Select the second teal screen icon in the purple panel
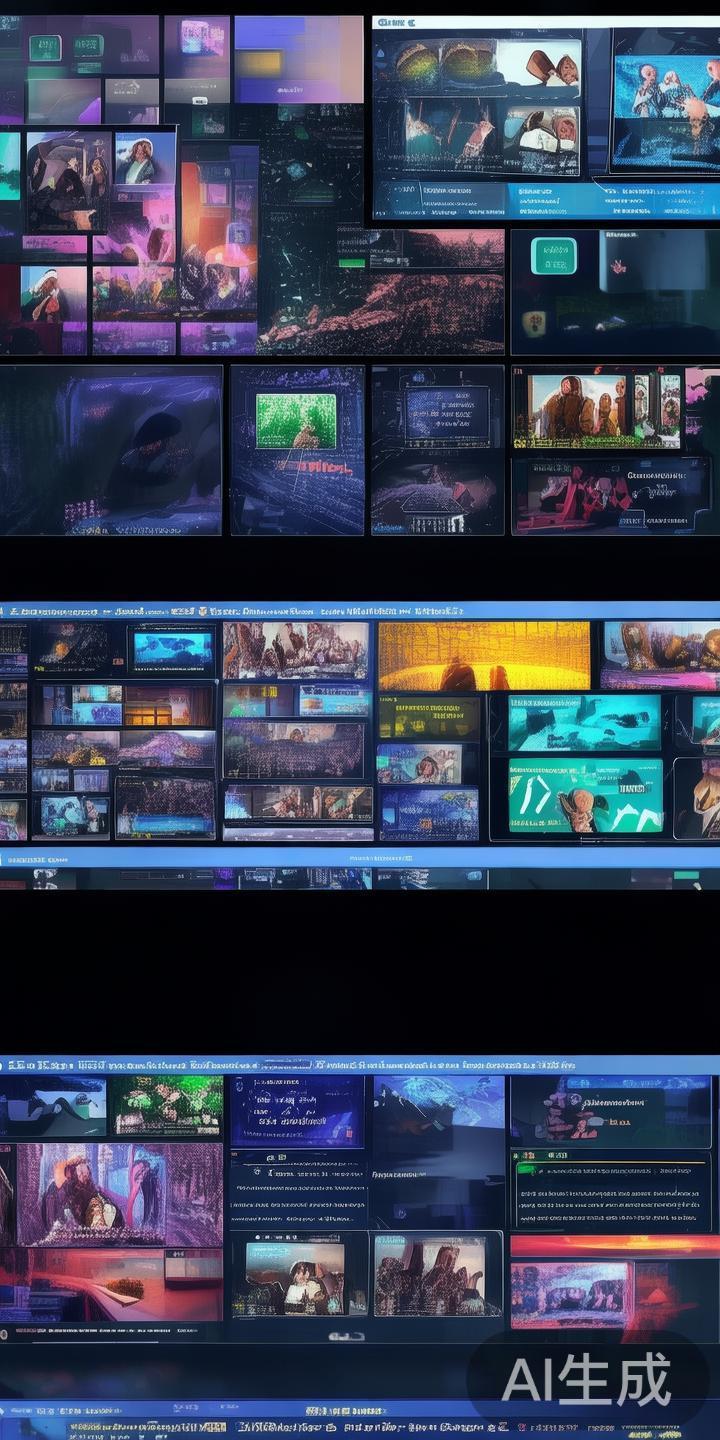The height and width of the screenshot is (1440, 720). (87, 45)
